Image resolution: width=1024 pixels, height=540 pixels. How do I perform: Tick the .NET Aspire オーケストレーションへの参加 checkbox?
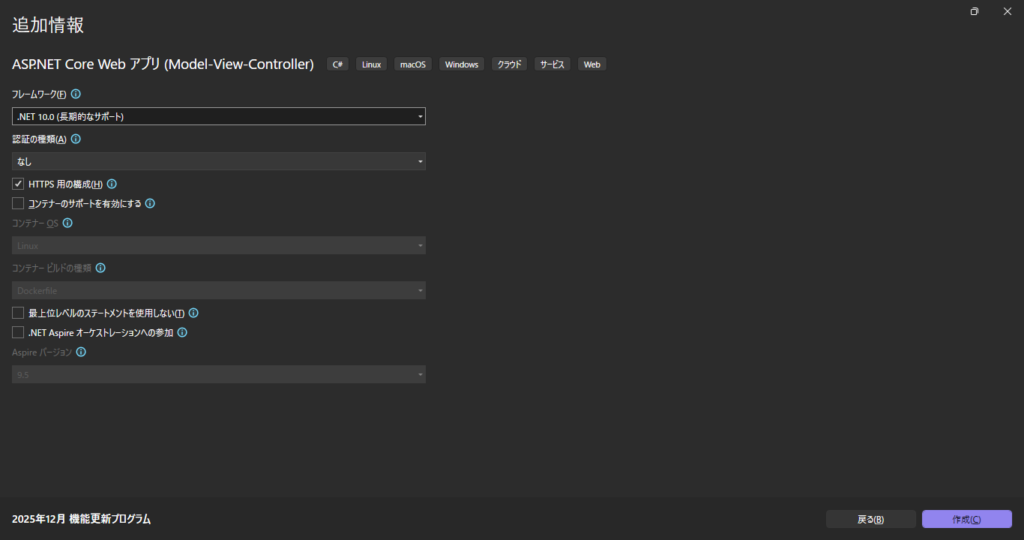point(18,332)
